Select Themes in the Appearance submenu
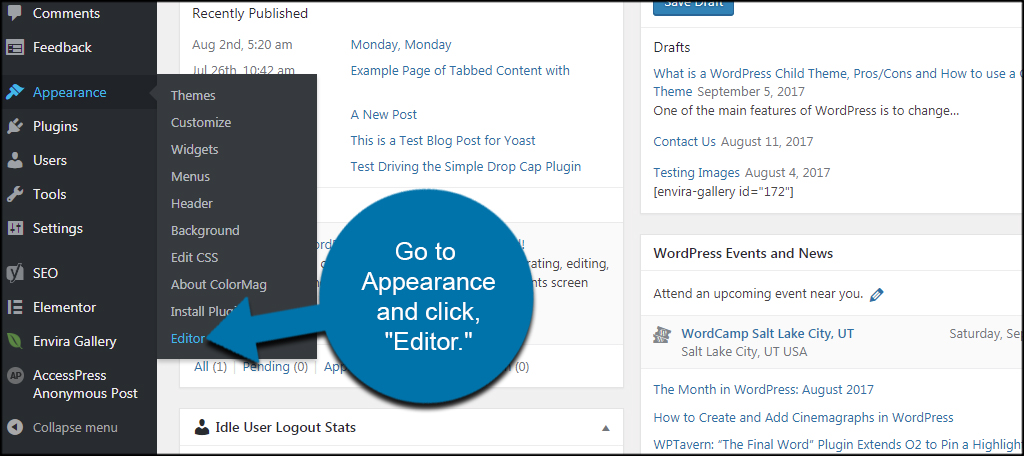Viewport: 1024px width, 456px height. coord(193,95)
